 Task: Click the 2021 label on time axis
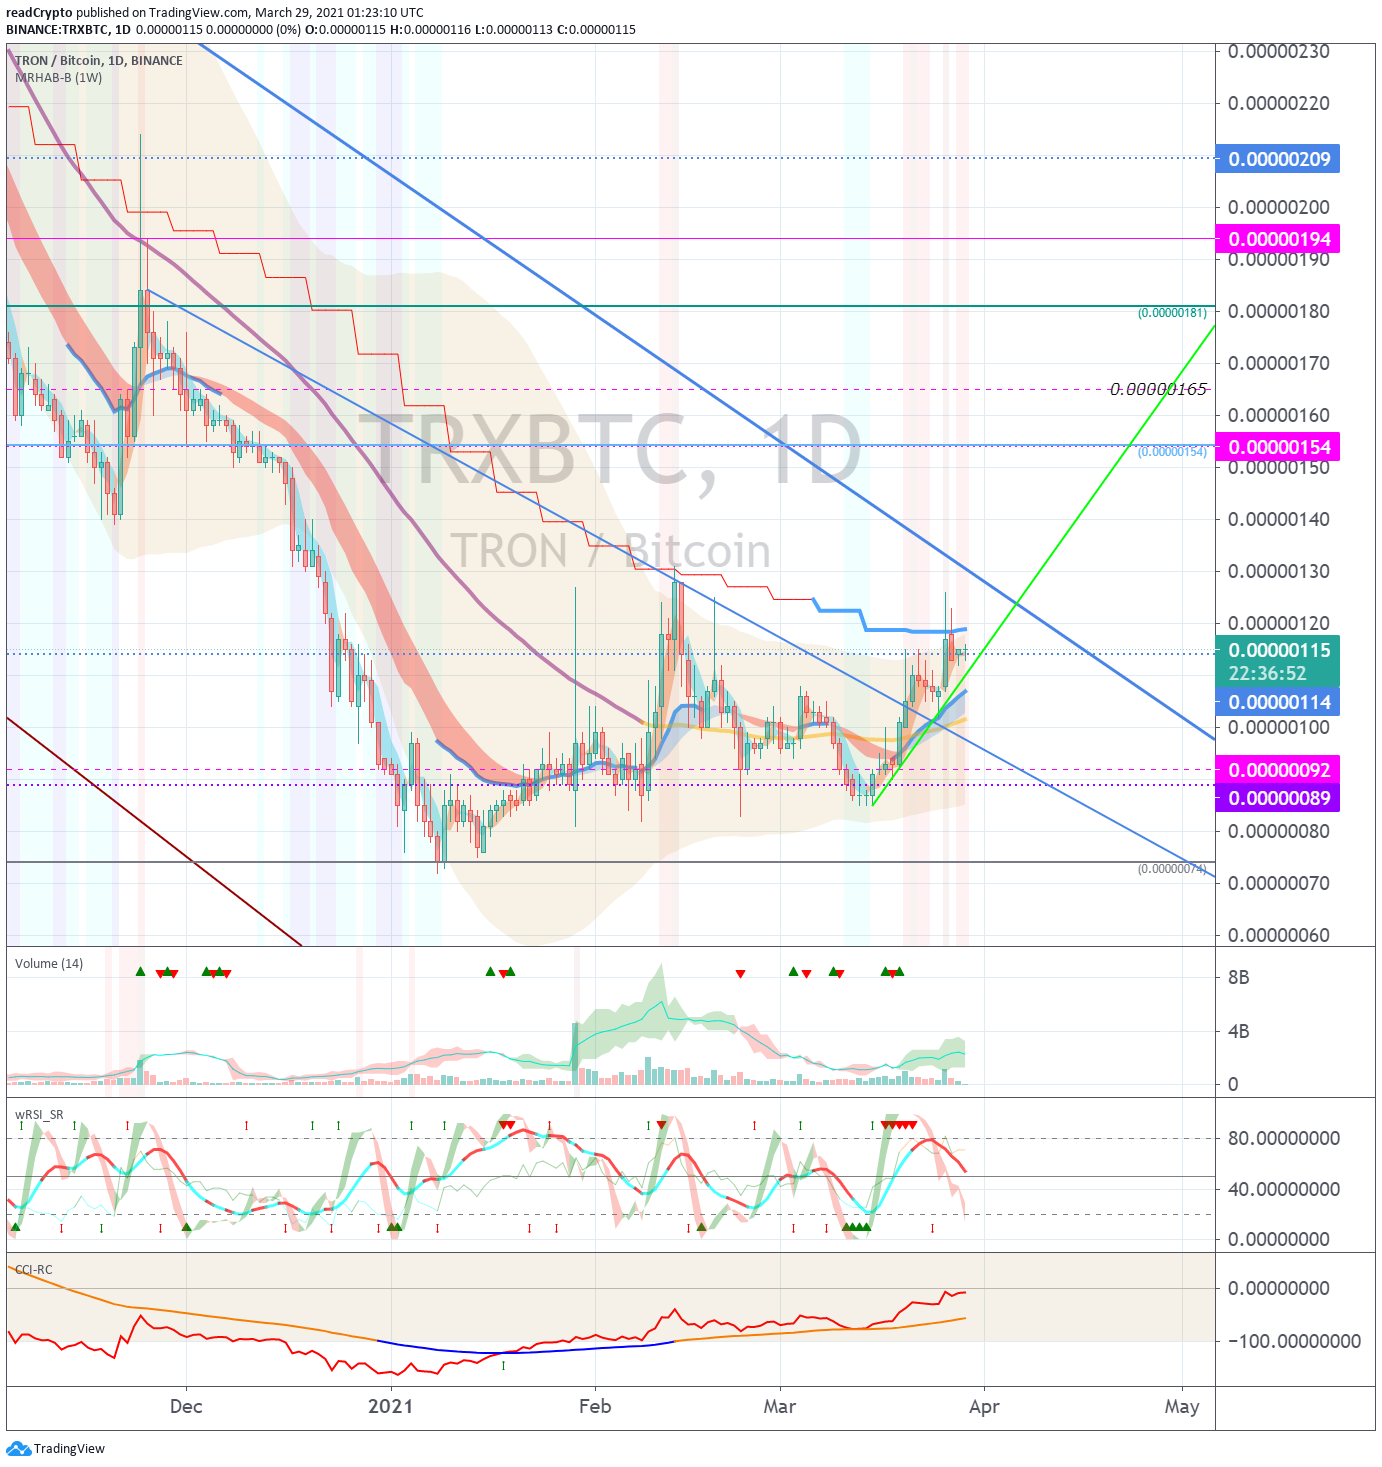tap(390, 1406)
